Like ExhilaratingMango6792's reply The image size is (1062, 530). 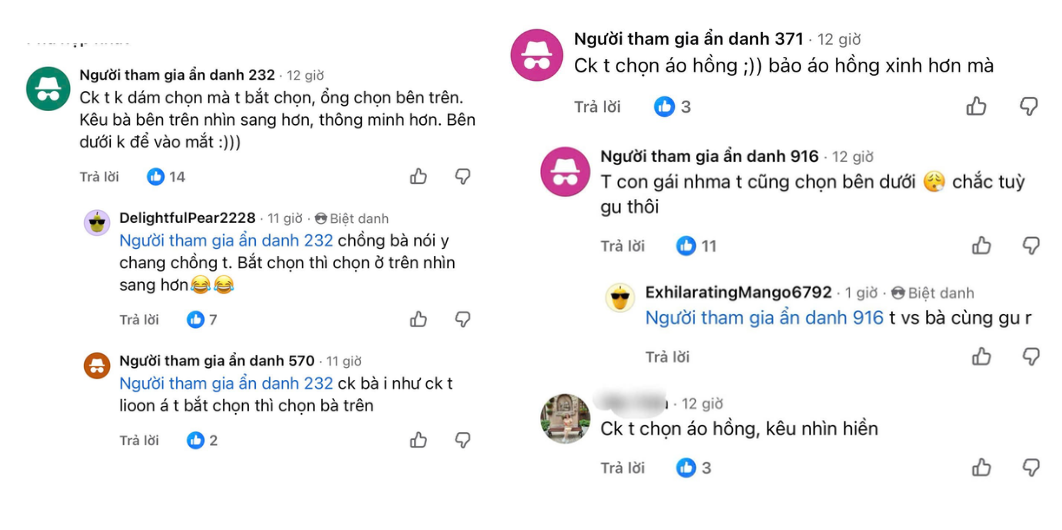(981, 356)
